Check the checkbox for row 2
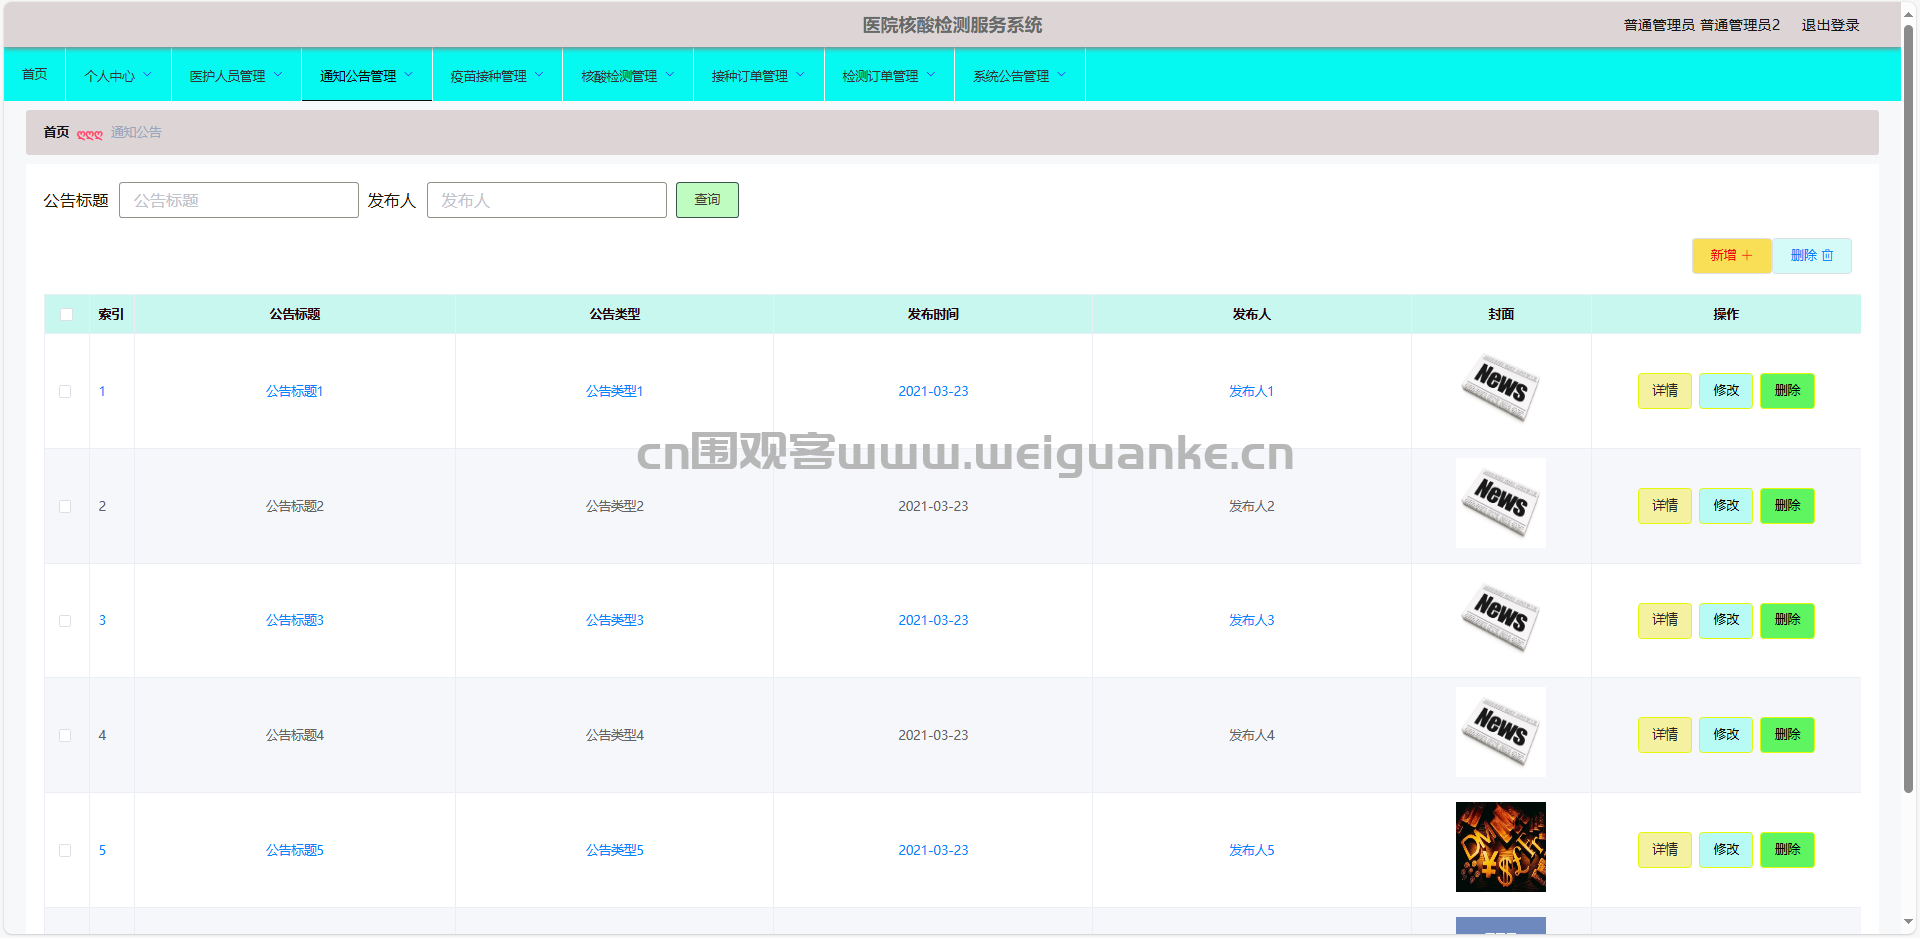Screen dimensions: 1920x938 coord(65,506)
